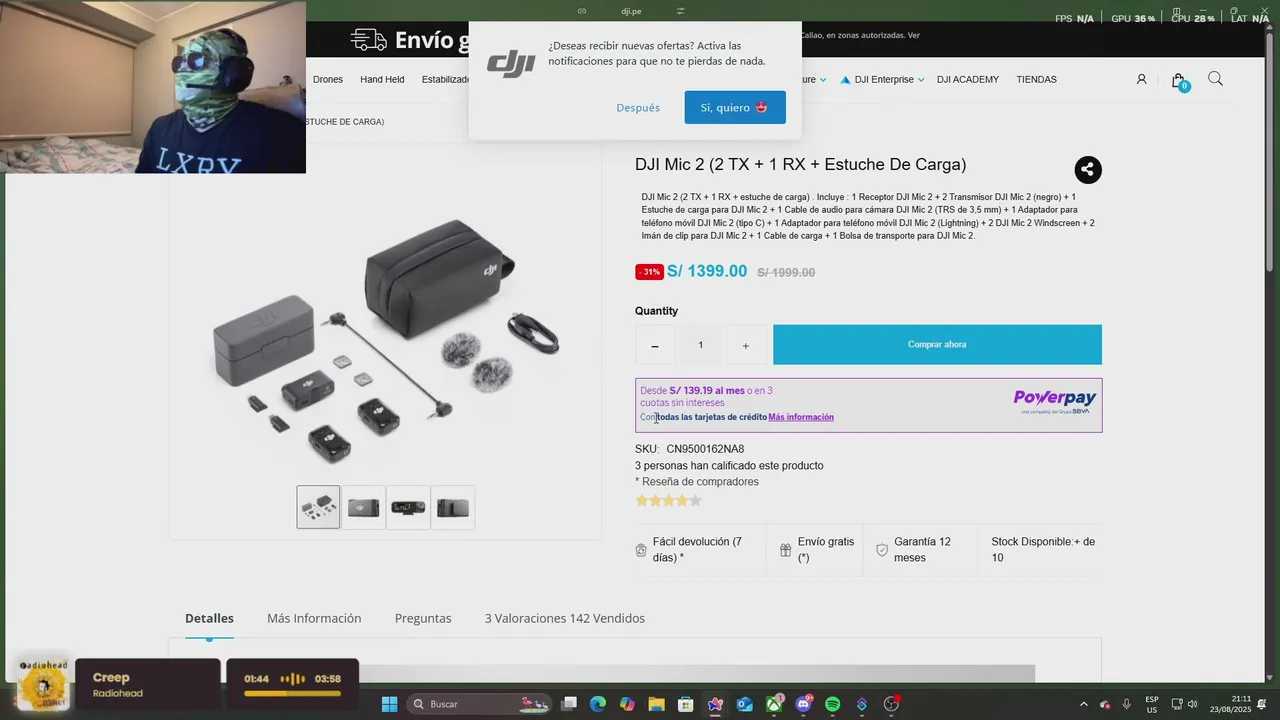Open the notifications bell in the taskbar
Image resolution: width=1280 pixels, height=720 pixels.
click(1262, 704)
